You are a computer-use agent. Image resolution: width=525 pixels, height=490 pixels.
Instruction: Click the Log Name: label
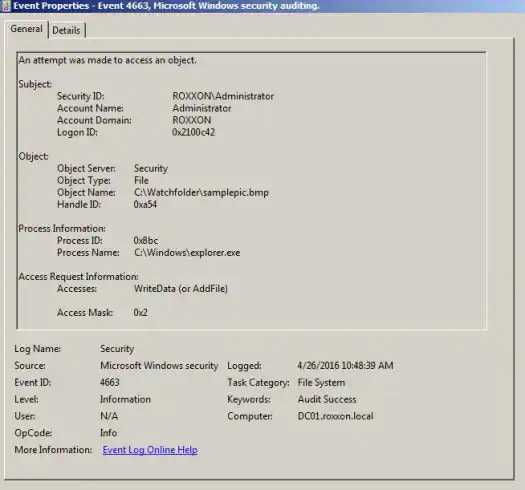tap(38, 349)
